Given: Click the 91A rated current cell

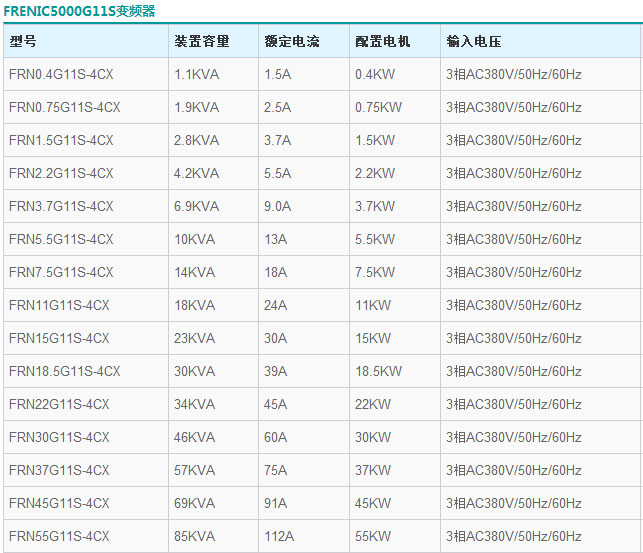Looking at the screenshot, I should [275, 504].
